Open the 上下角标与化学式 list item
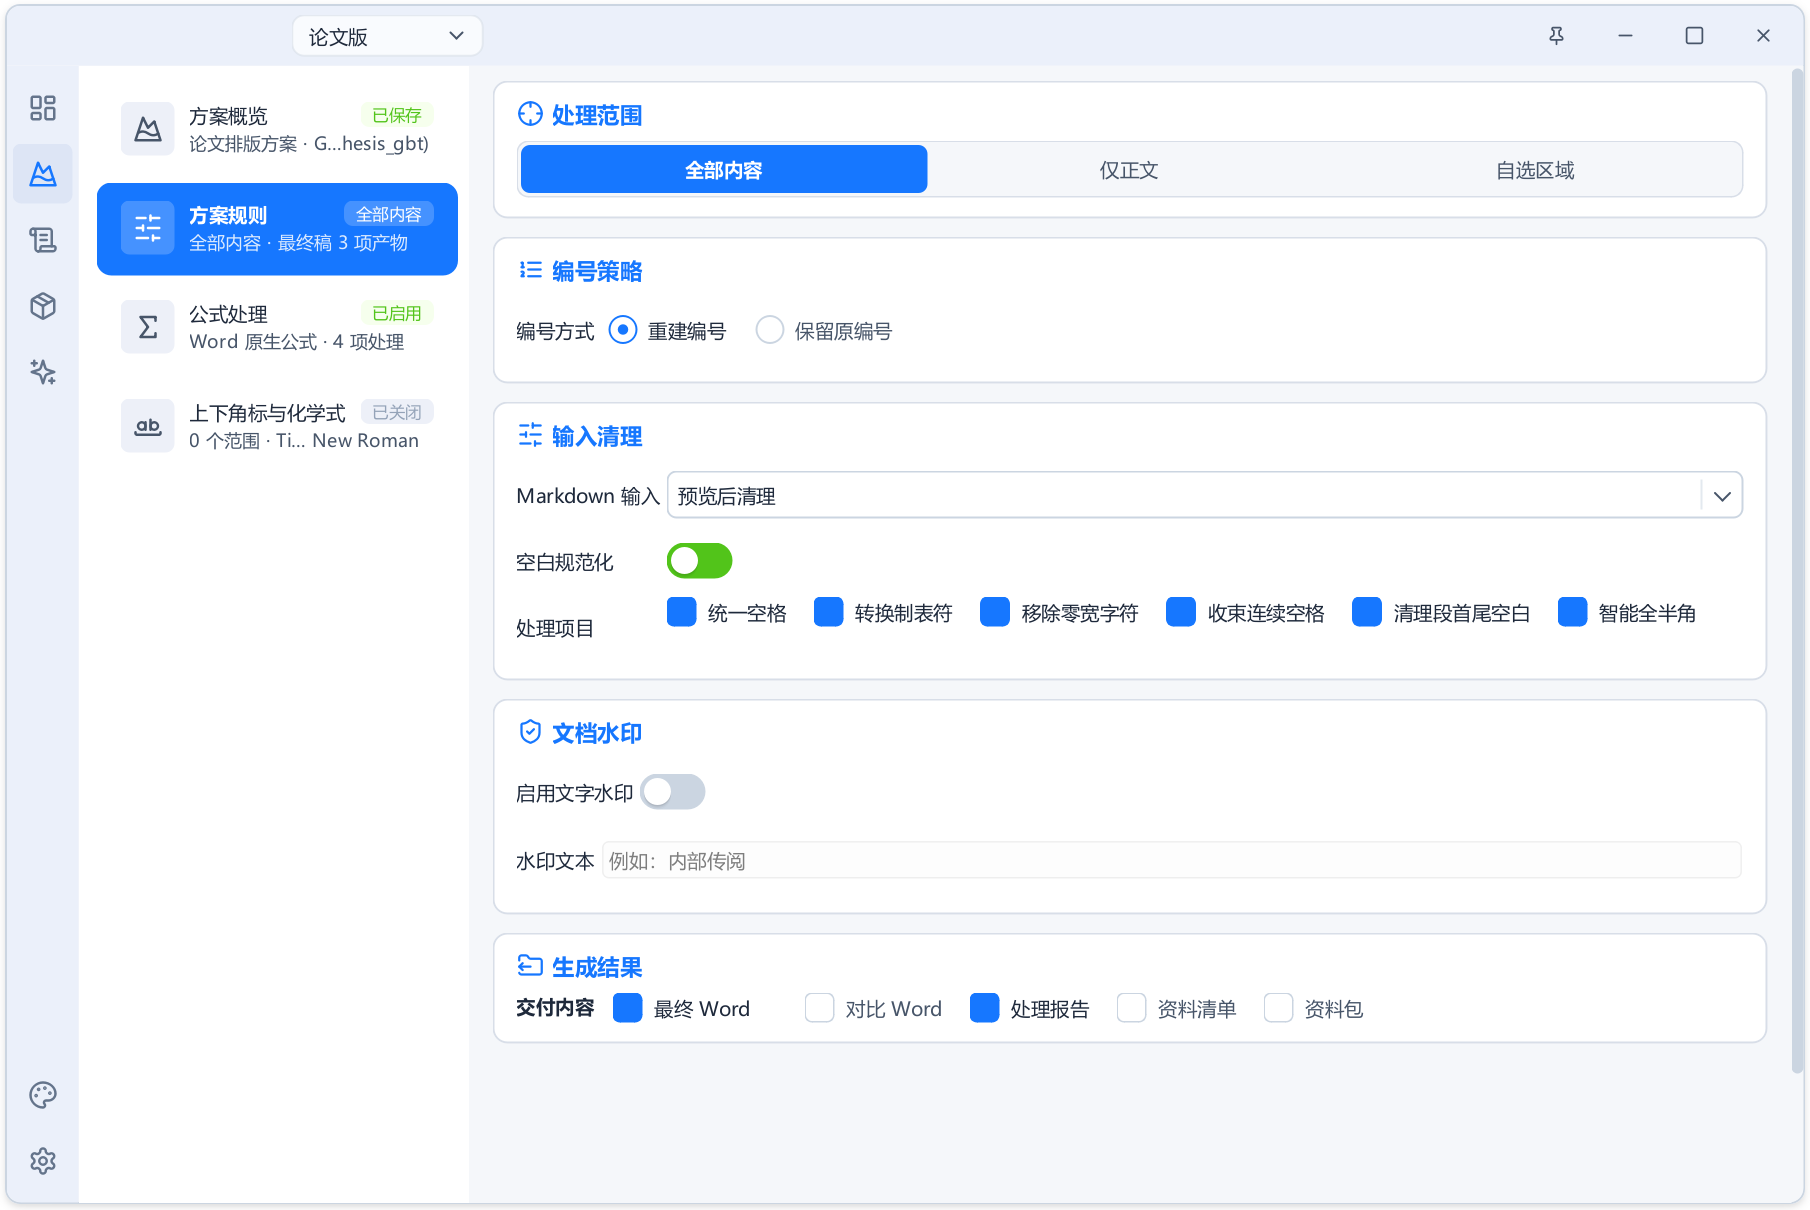1810x1210 pixels. coord(277,426)
